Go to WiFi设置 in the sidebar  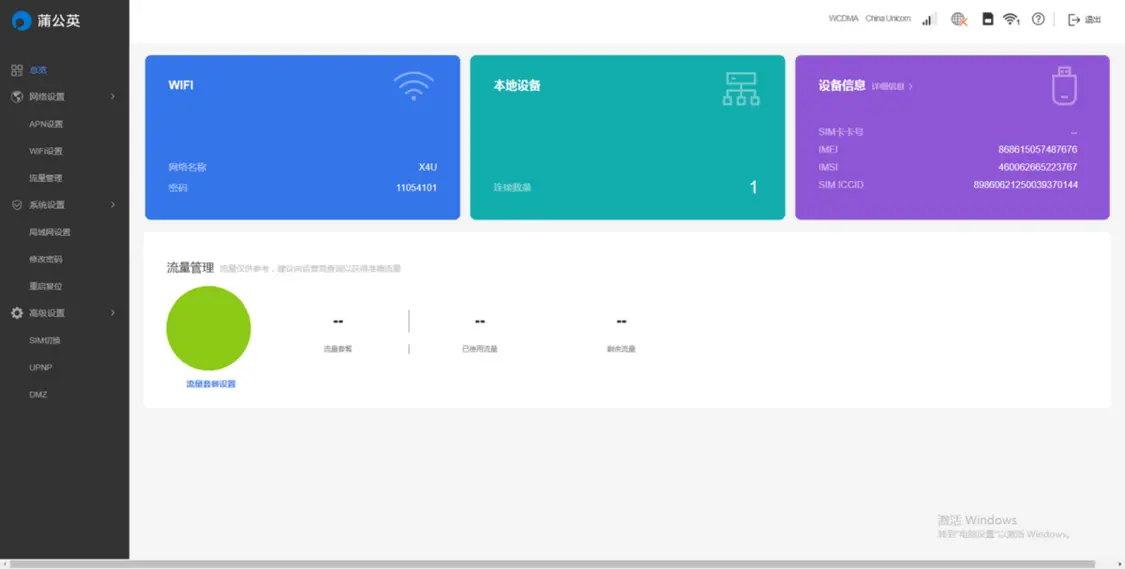click(x=46, y=151)
